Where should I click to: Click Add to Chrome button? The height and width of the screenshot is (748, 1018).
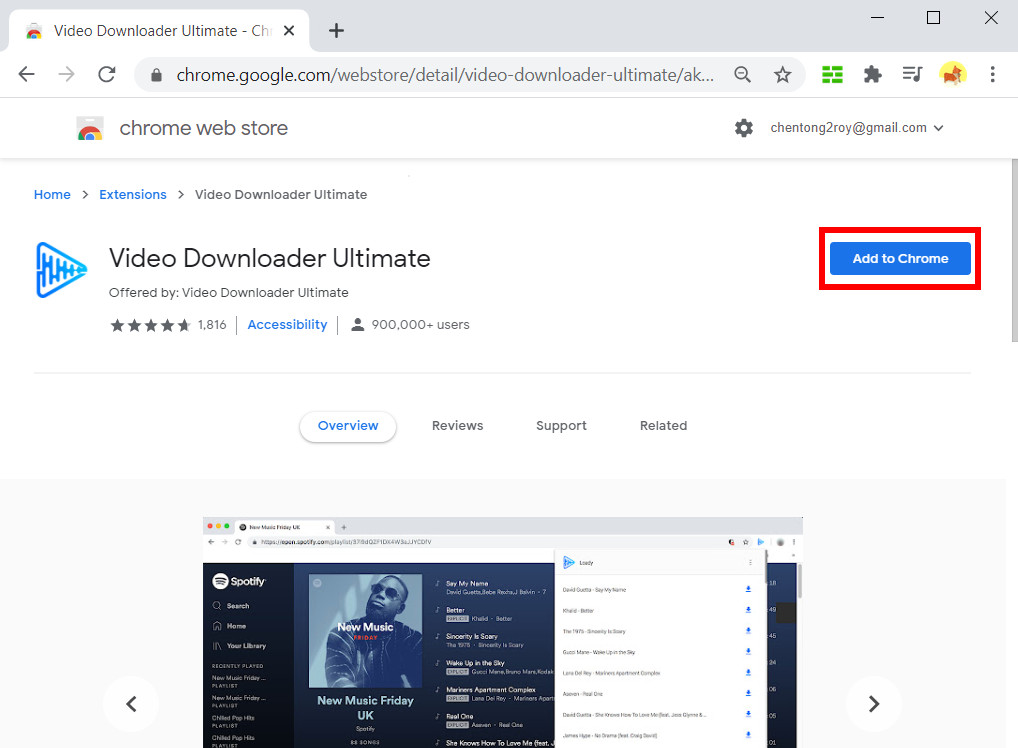click(900, 258)
